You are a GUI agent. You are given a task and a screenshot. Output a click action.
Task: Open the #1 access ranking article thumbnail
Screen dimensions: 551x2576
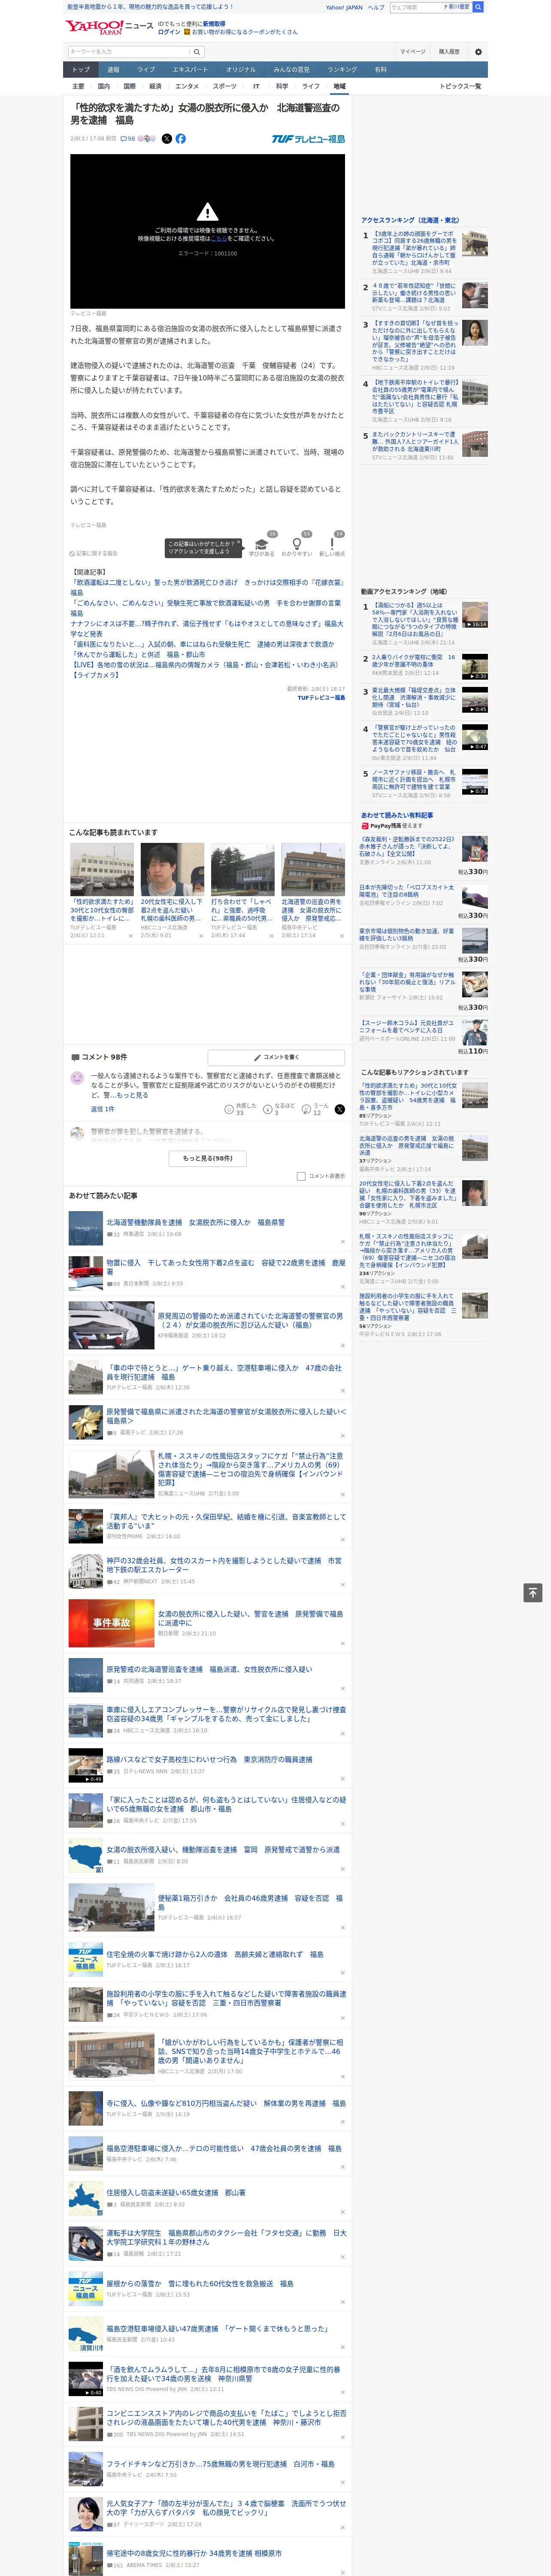pyautogui.click(x=475, y=244)
